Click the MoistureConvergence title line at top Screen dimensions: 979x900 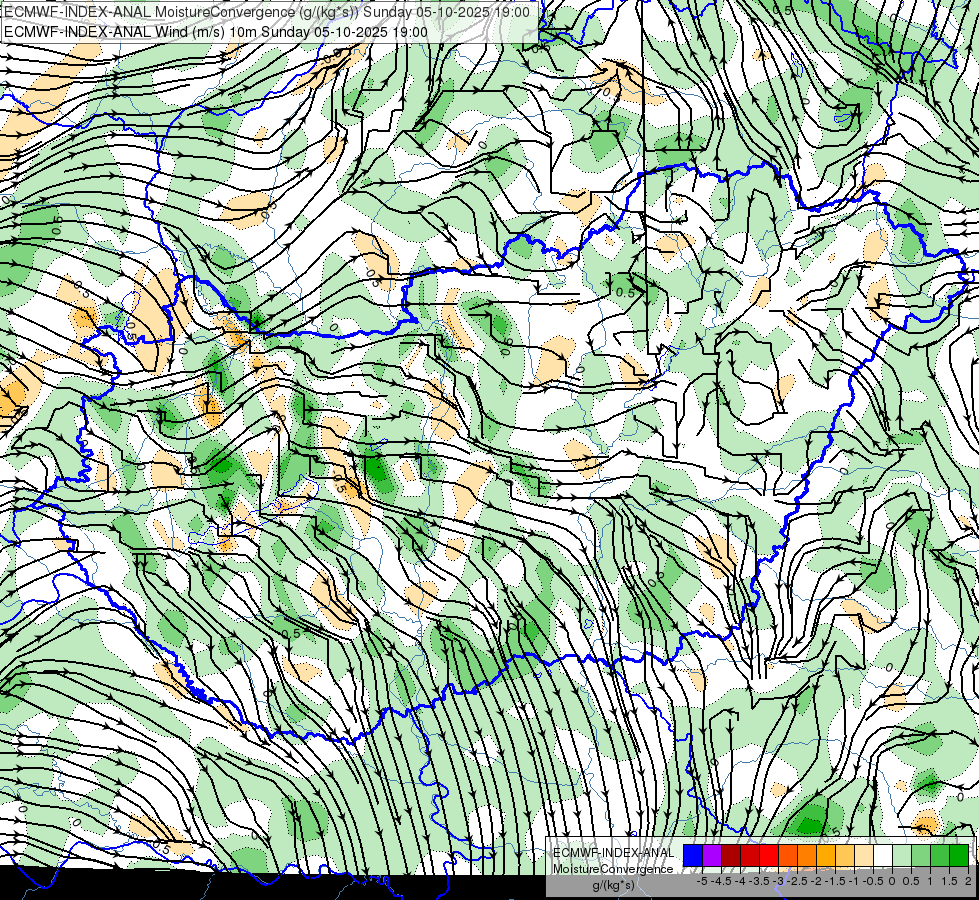pyautogui.click(x=267, y=11)
